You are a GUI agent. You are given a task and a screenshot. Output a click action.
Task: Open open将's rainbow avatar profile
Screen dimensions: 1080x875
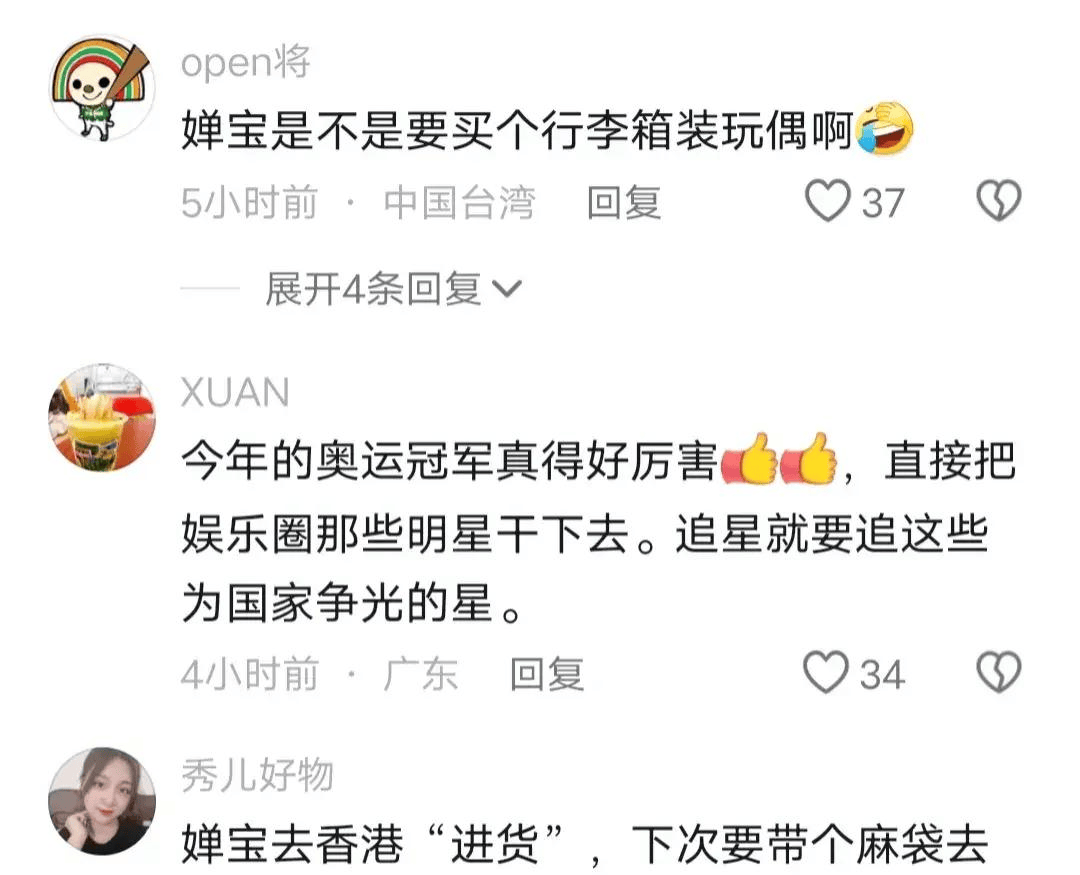[x=102, y=88]
